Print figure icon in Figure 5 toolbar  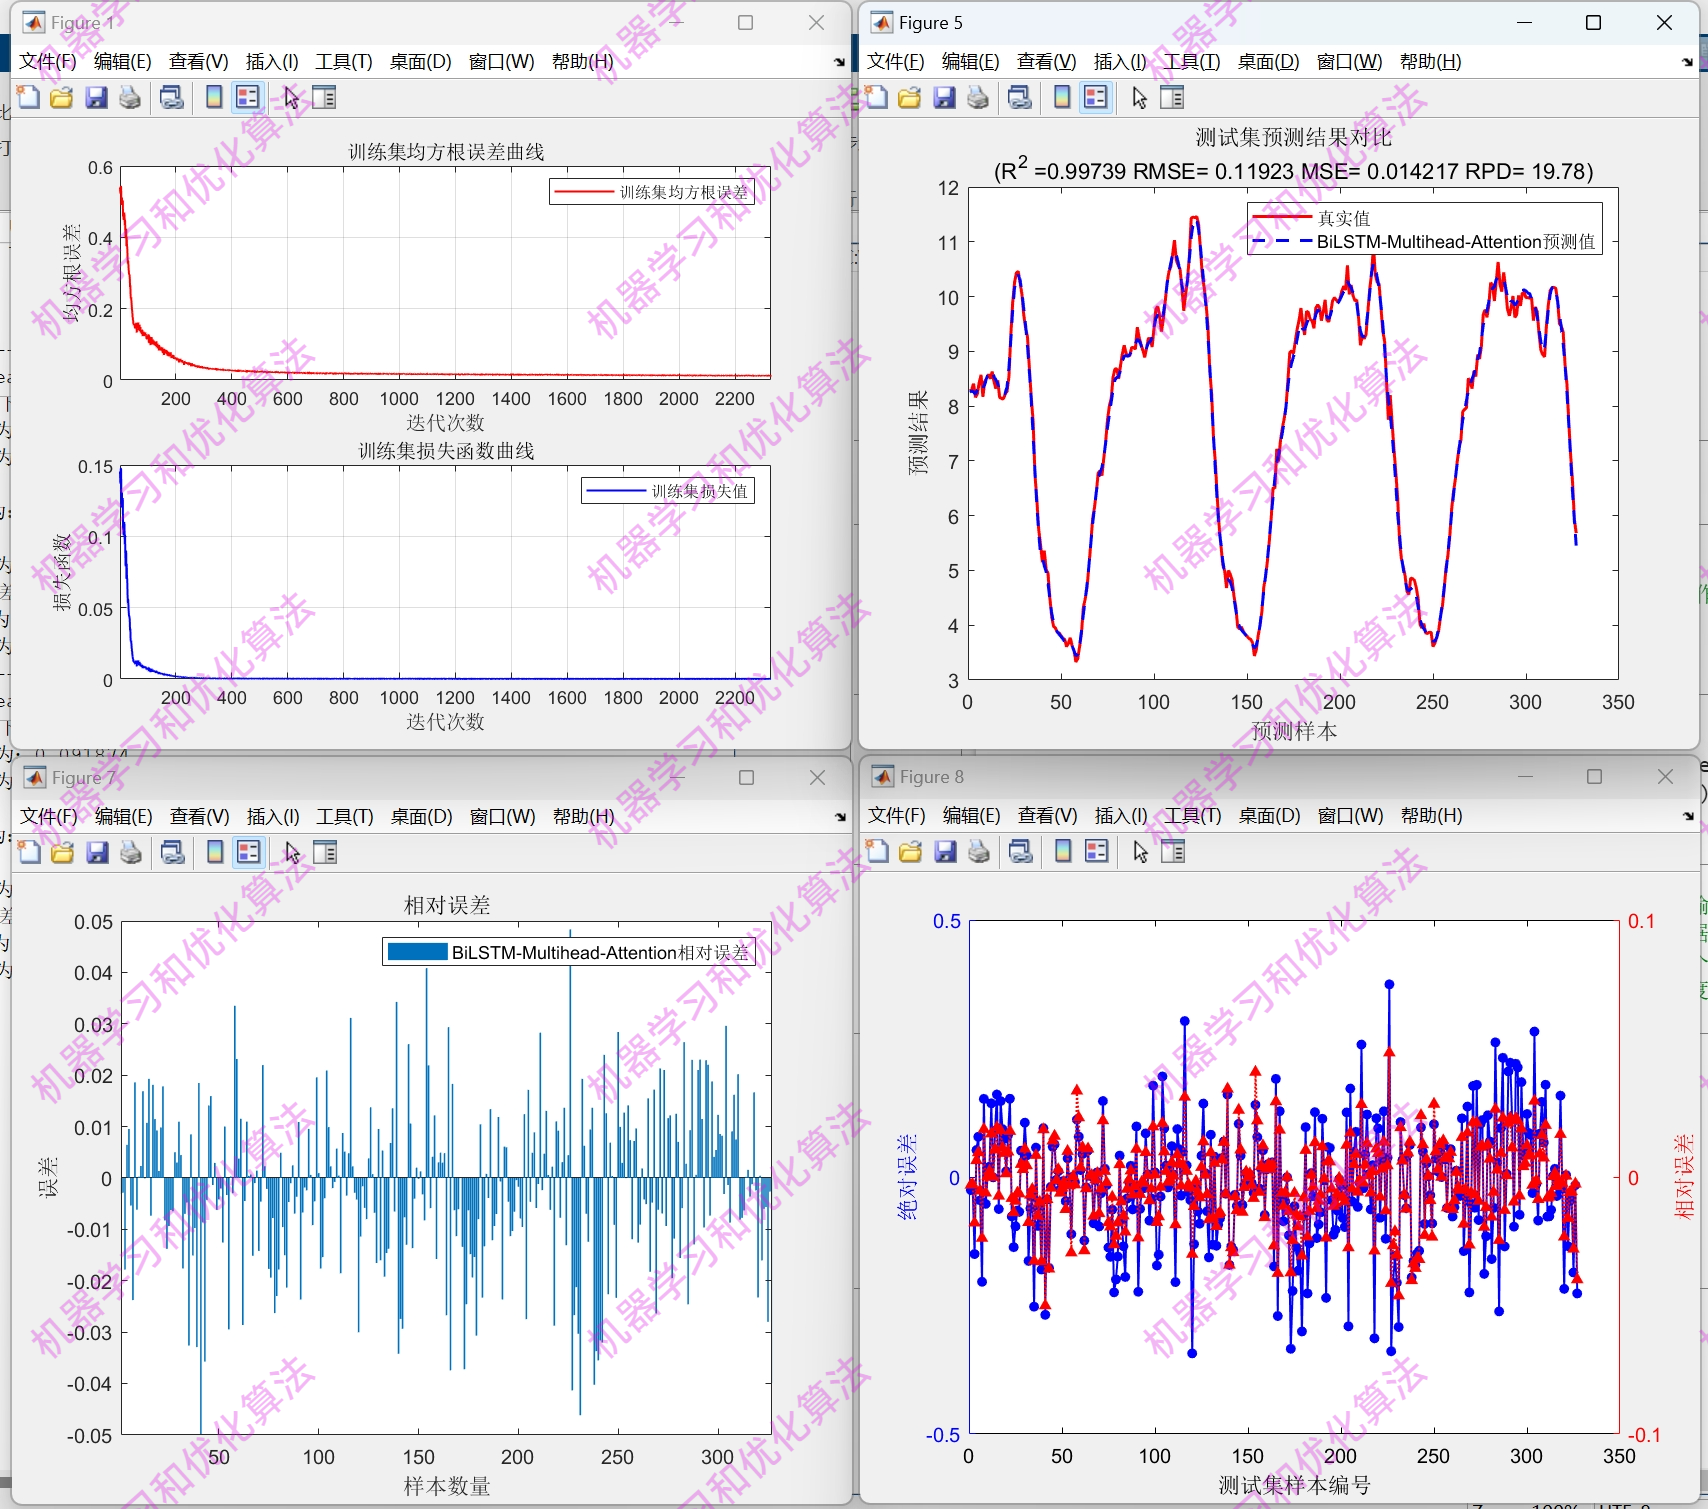(978, 97)
